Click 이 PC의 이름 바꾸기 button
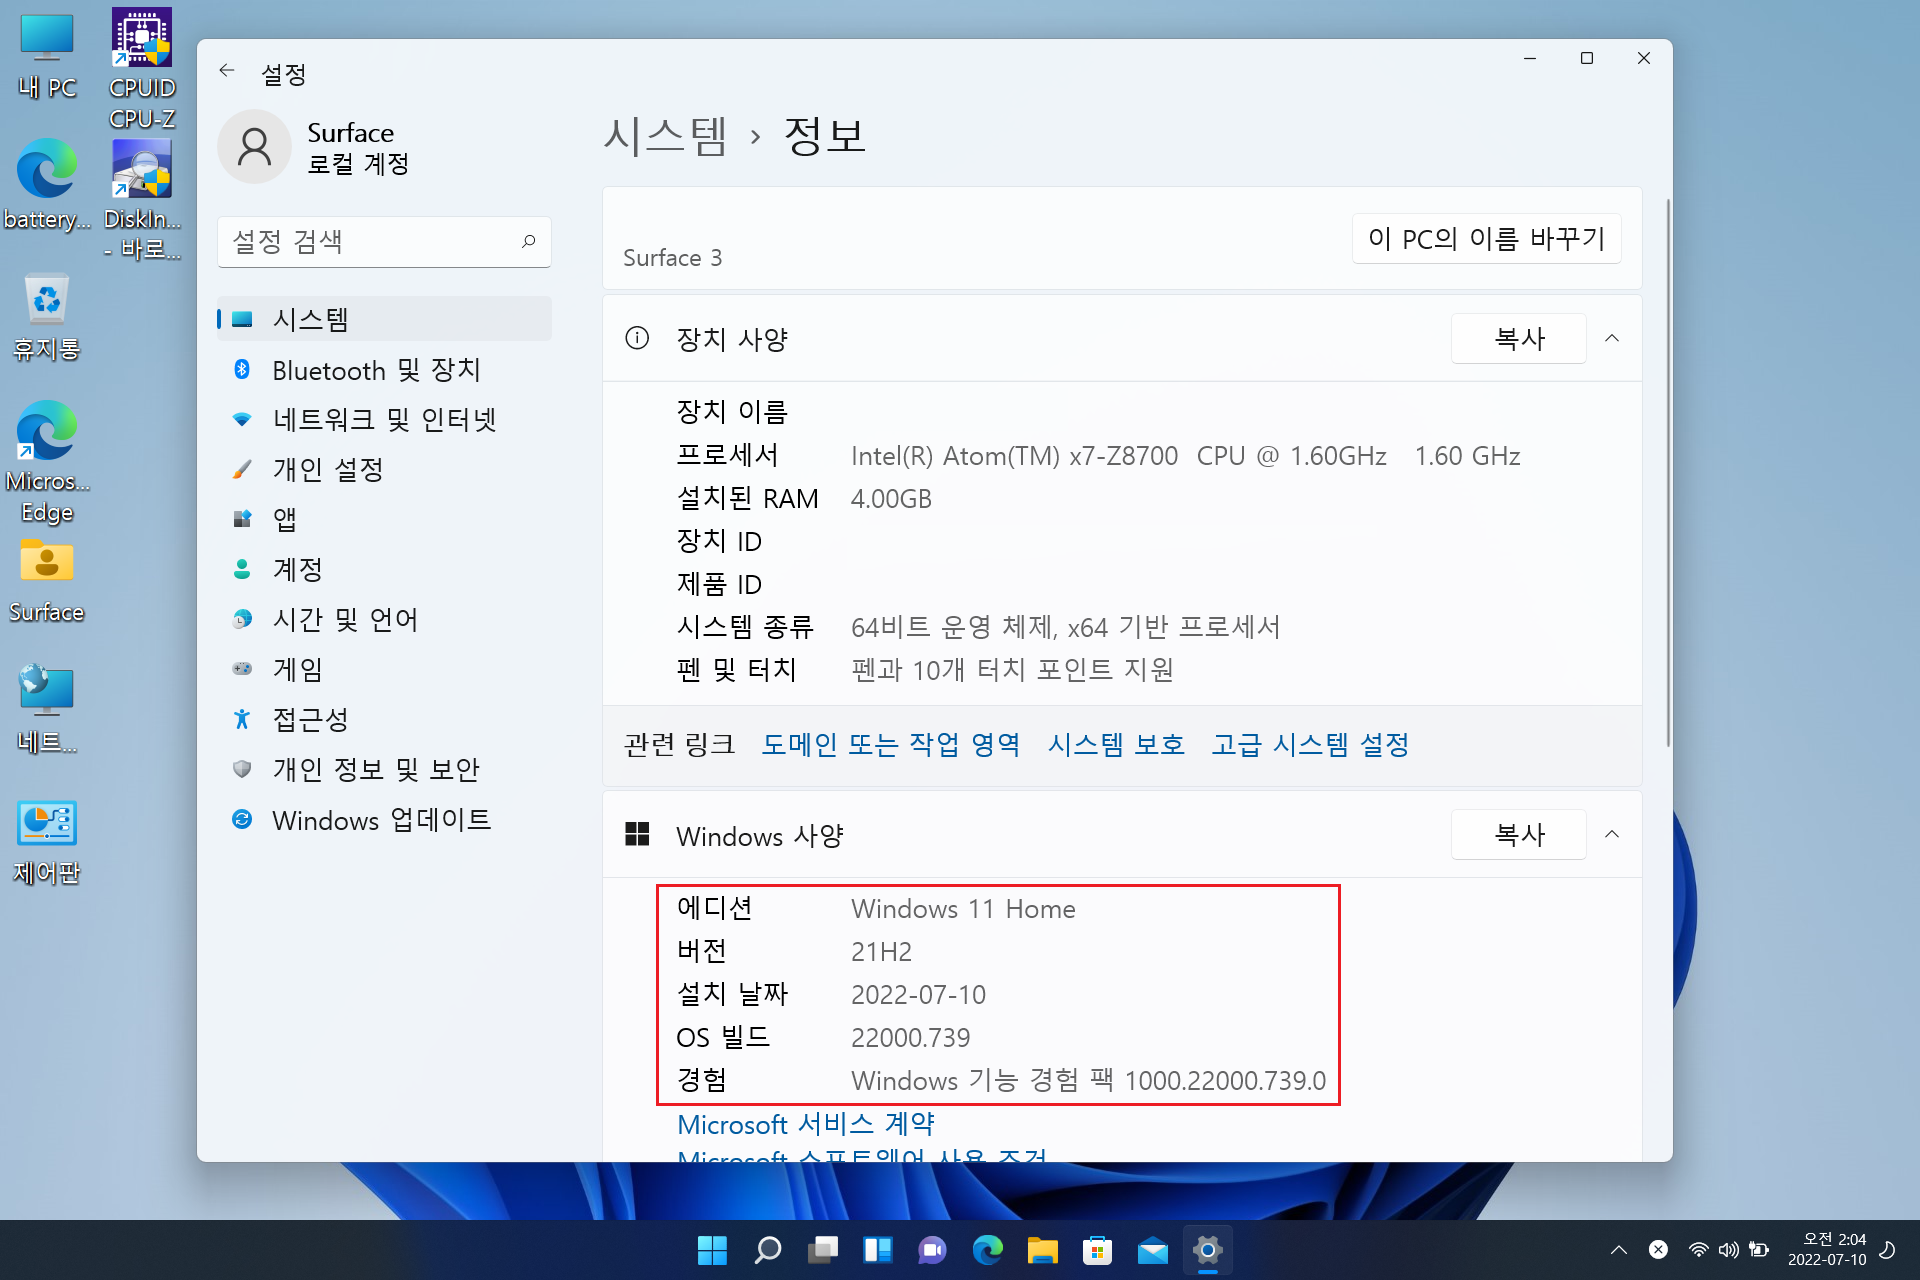The image size is (1920, 1280). (x=1486, y=238)
